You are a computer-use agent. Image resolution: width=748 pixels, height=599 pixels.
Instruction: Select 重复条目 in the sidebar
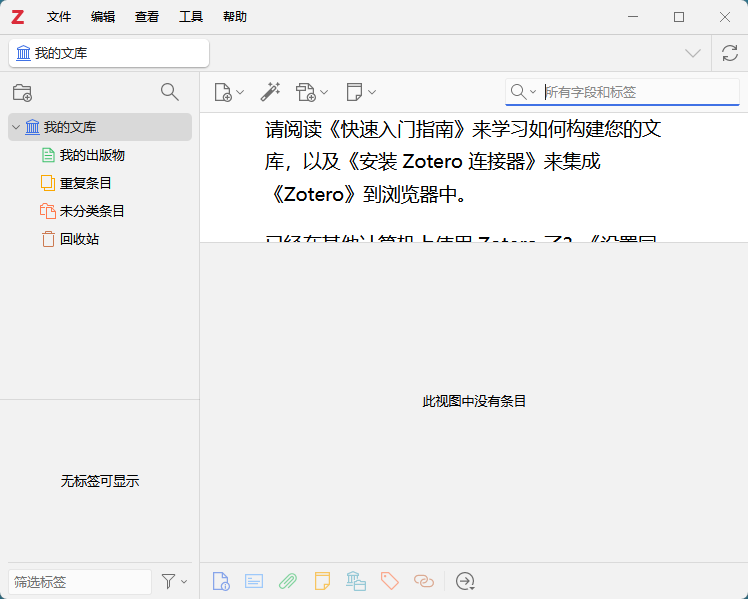85,183
